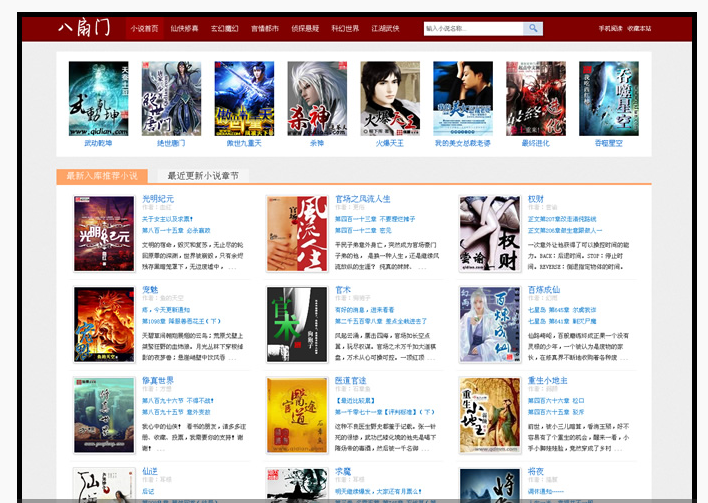708x503 pixels.
Task: Open the 修真世界 cover
Action: (x=104, y=415)
